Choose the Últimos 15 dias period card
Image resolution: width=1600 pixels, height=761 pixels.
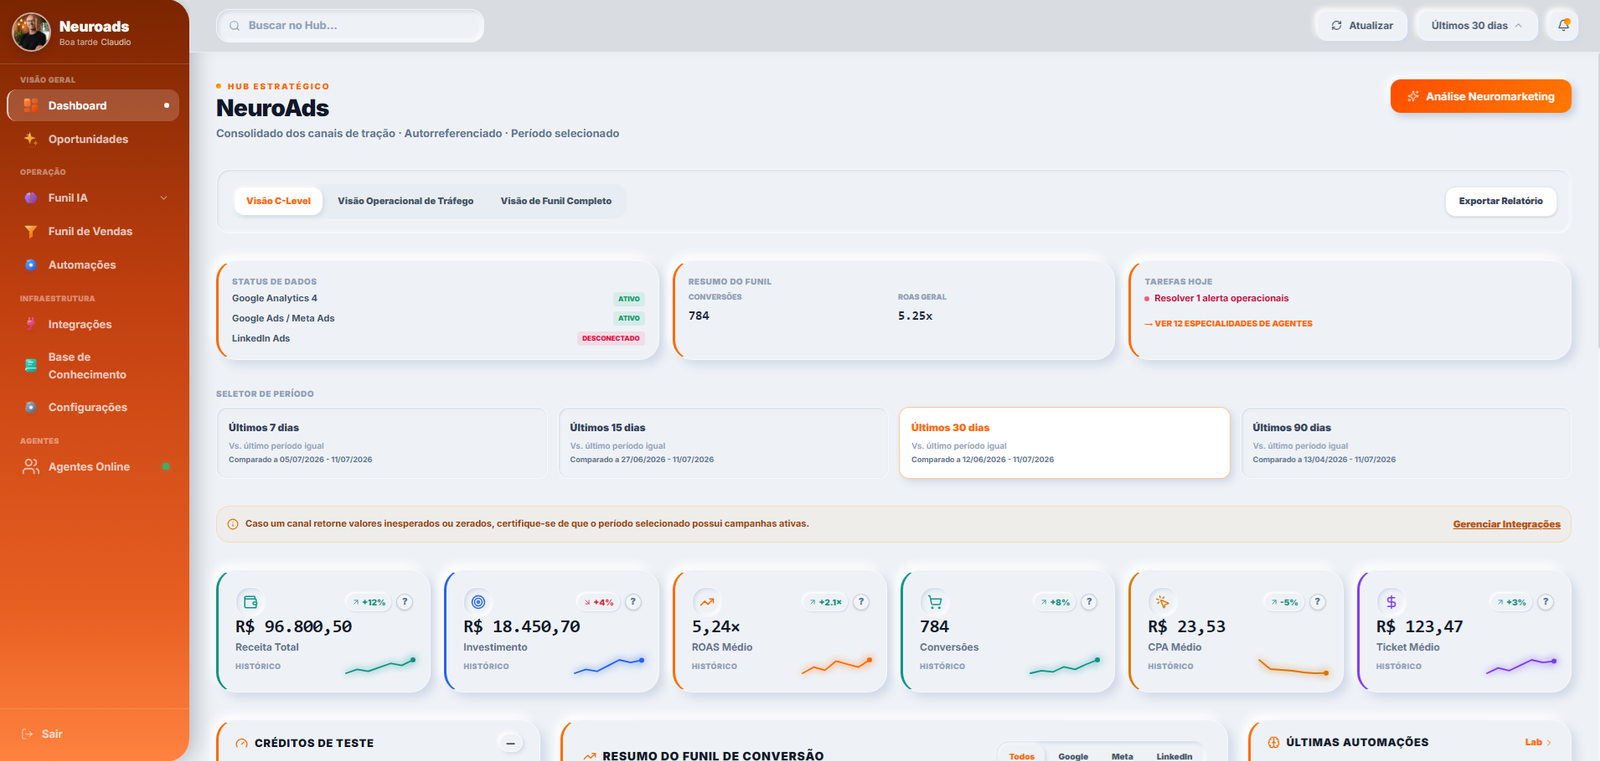tap(723, 443)
